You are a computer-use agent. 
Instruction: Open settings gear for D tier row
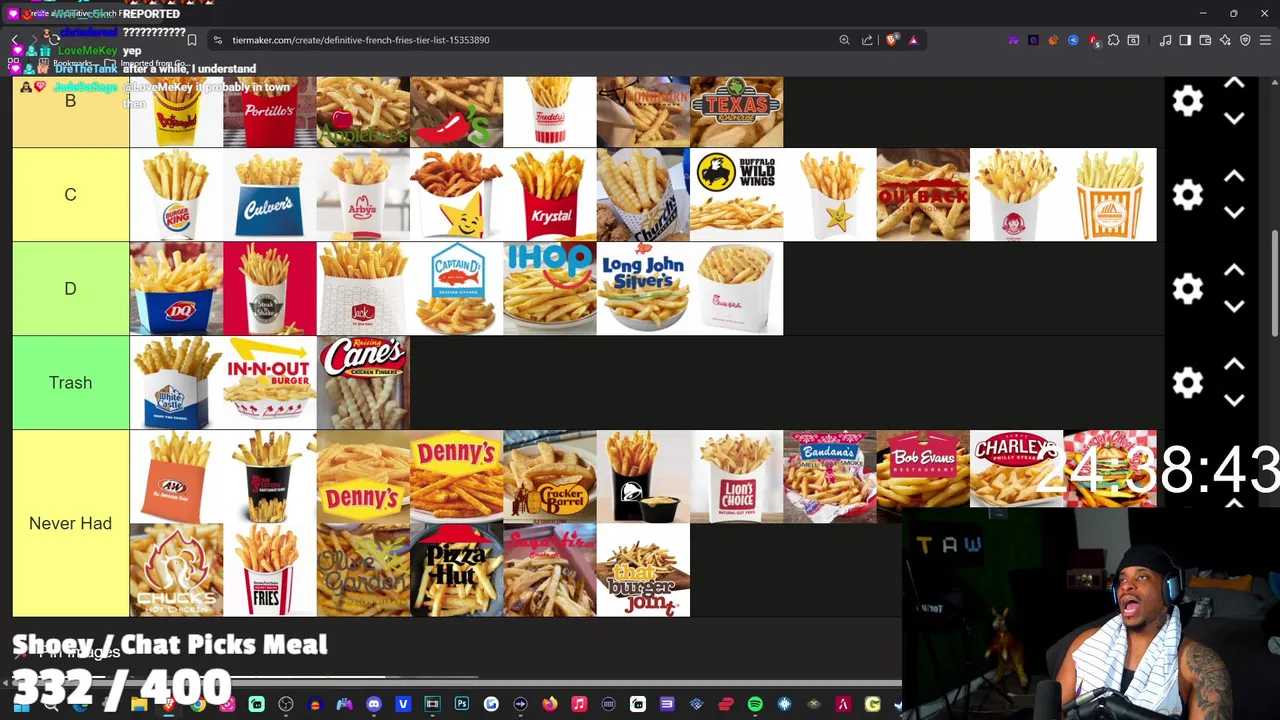pos(1188,289)
